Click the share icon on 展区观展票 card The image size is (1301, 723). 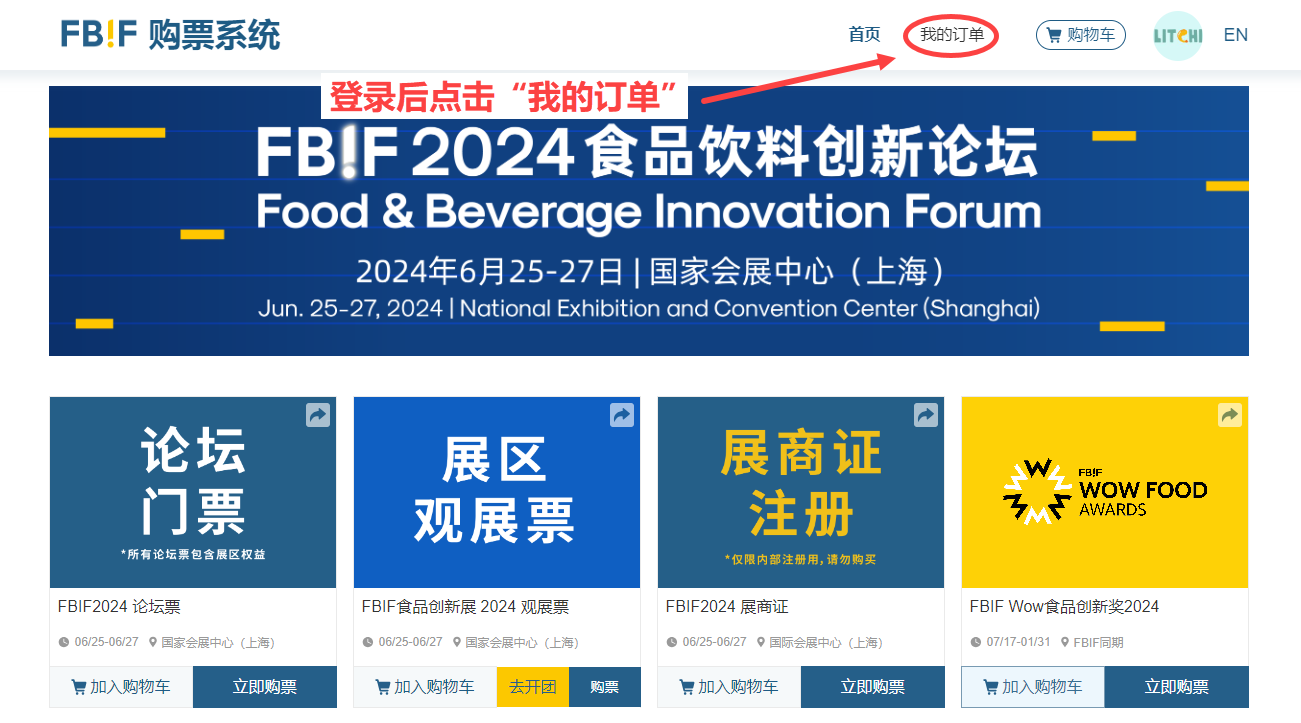[x=622, y=414]
